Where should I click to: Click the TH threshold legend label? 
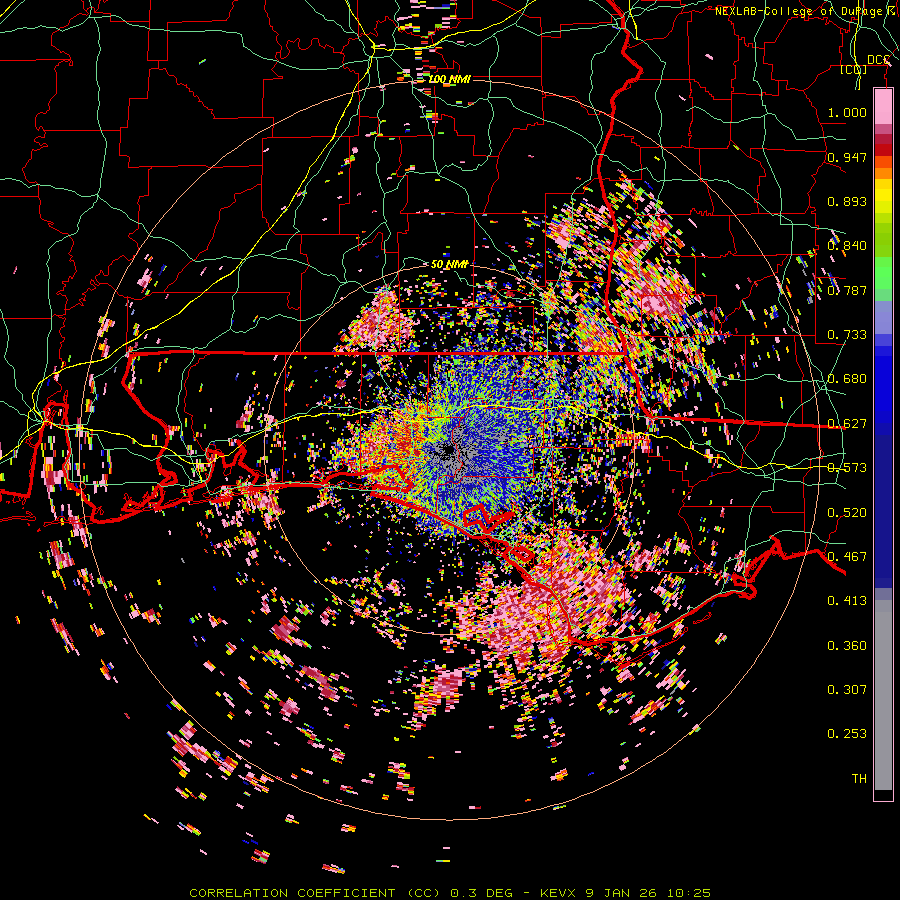coord(859,779)
